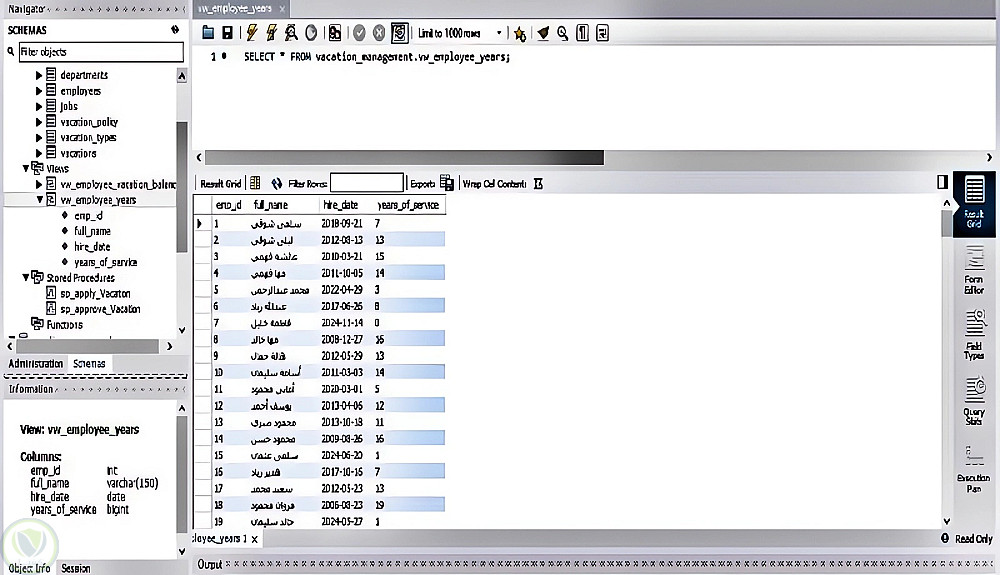Open a SQL script file icon
Screen dimensions: 1000x575
tap(208, 33)
